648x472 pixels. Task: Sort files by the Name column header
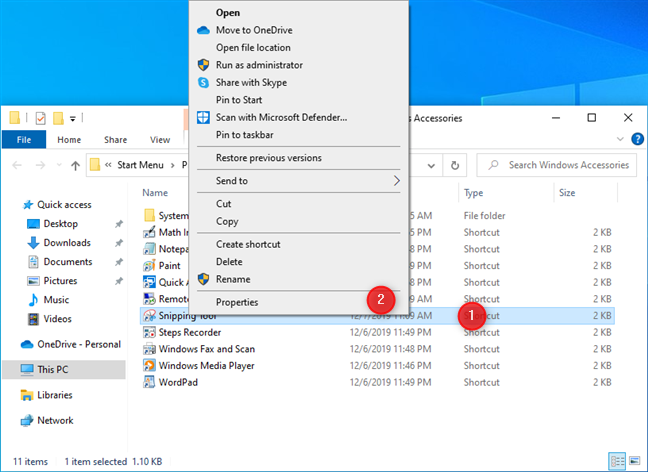click(x=155, y=193)
